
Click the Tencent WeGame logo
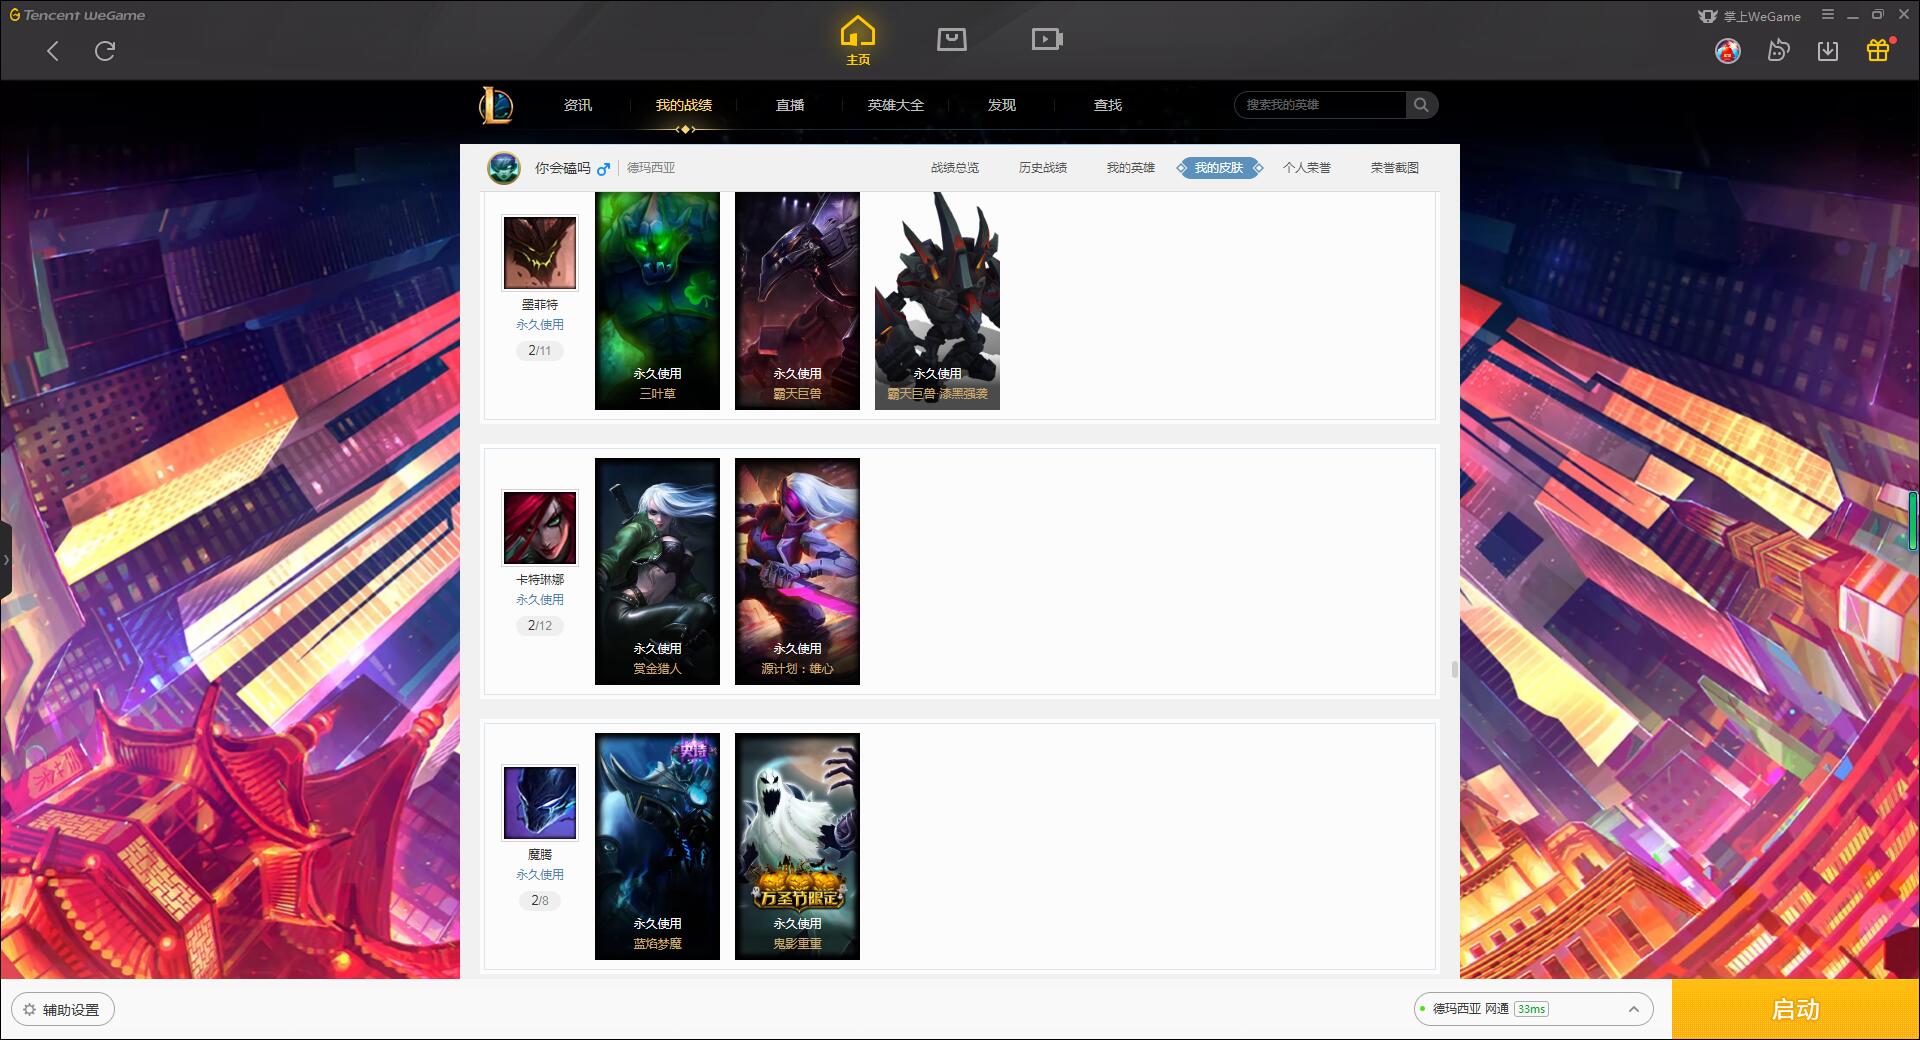point(77,15)
